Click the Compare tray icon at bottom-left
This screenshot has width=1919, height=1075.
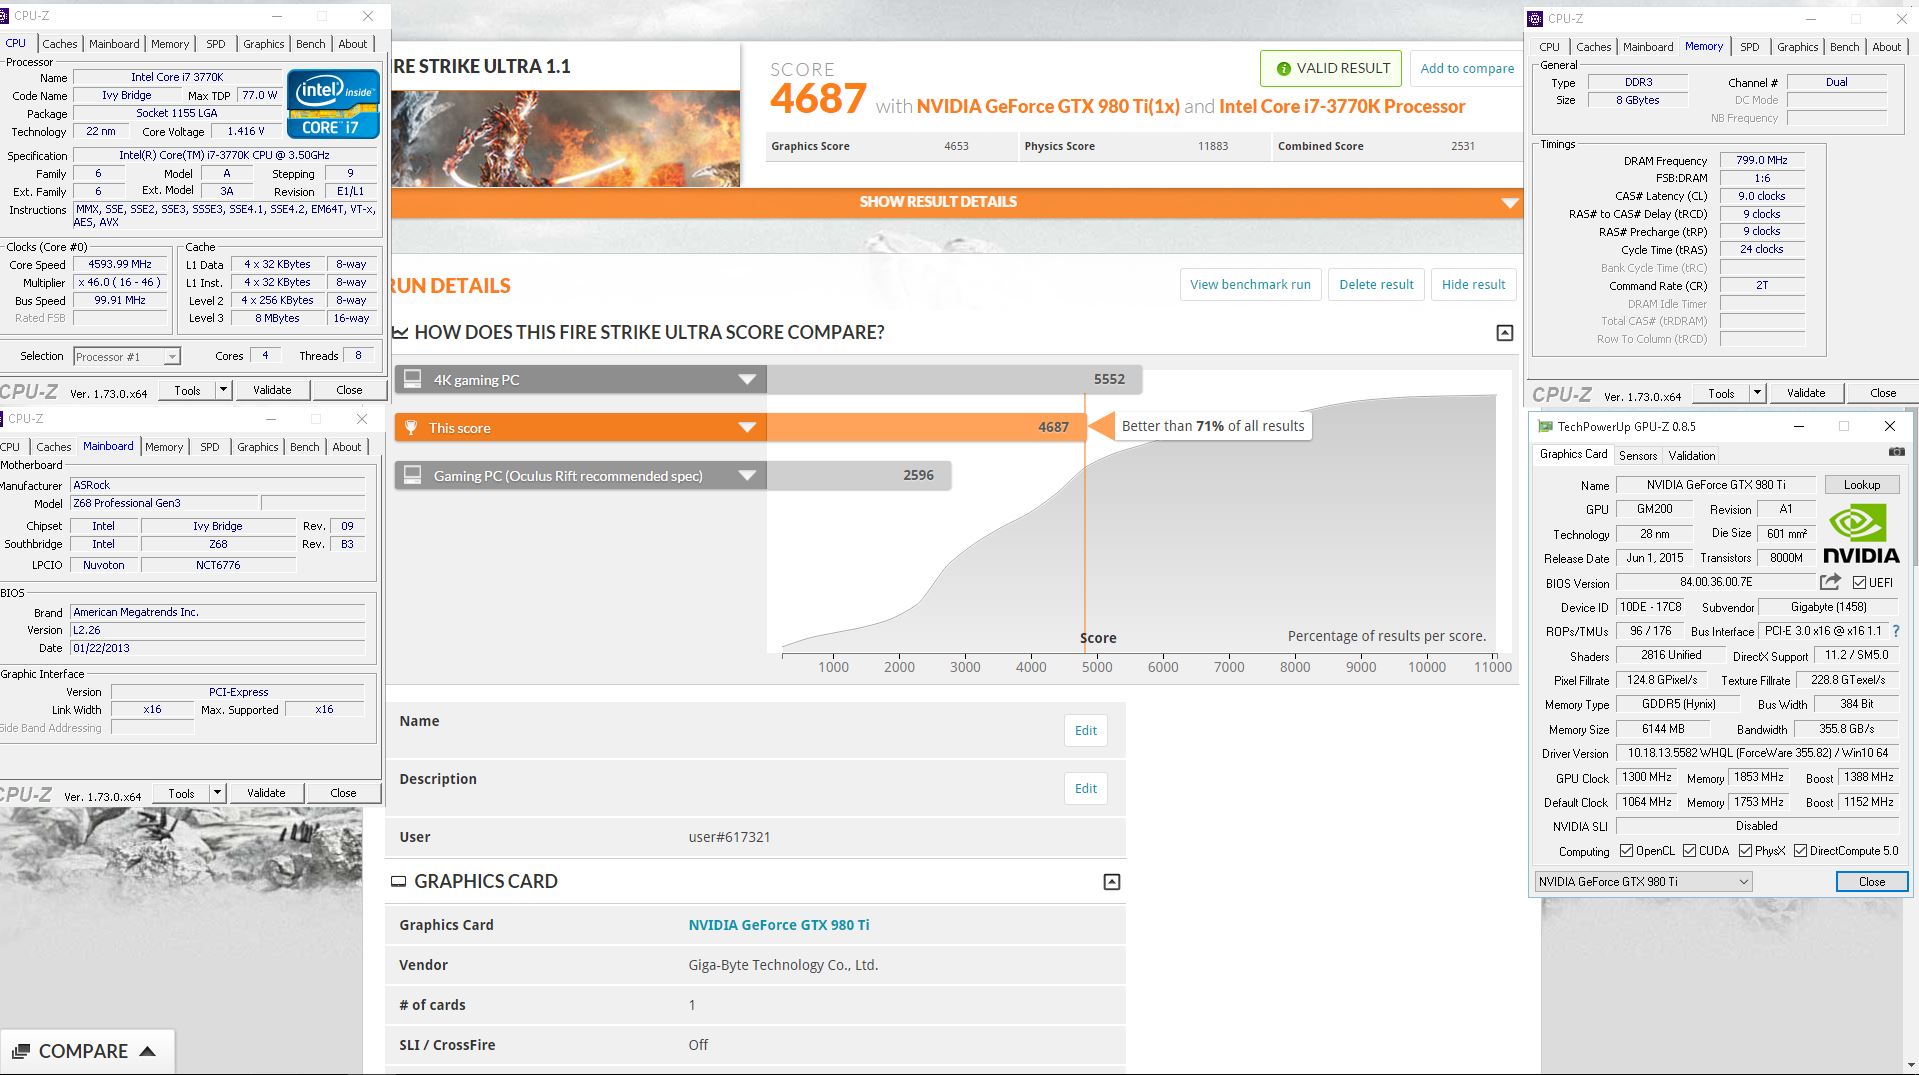[x=20, y=1051]
